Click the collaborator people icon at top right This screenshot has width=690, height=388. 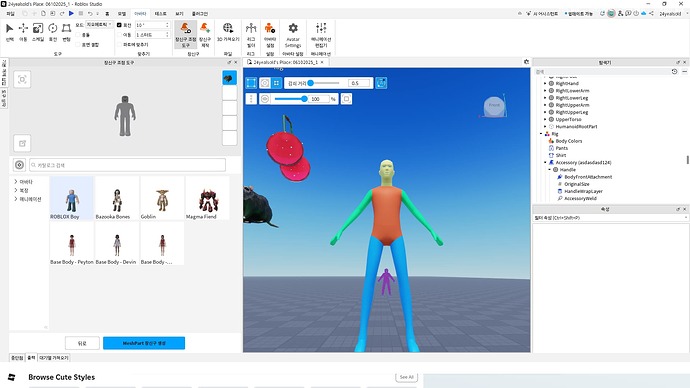click(620, 14)
